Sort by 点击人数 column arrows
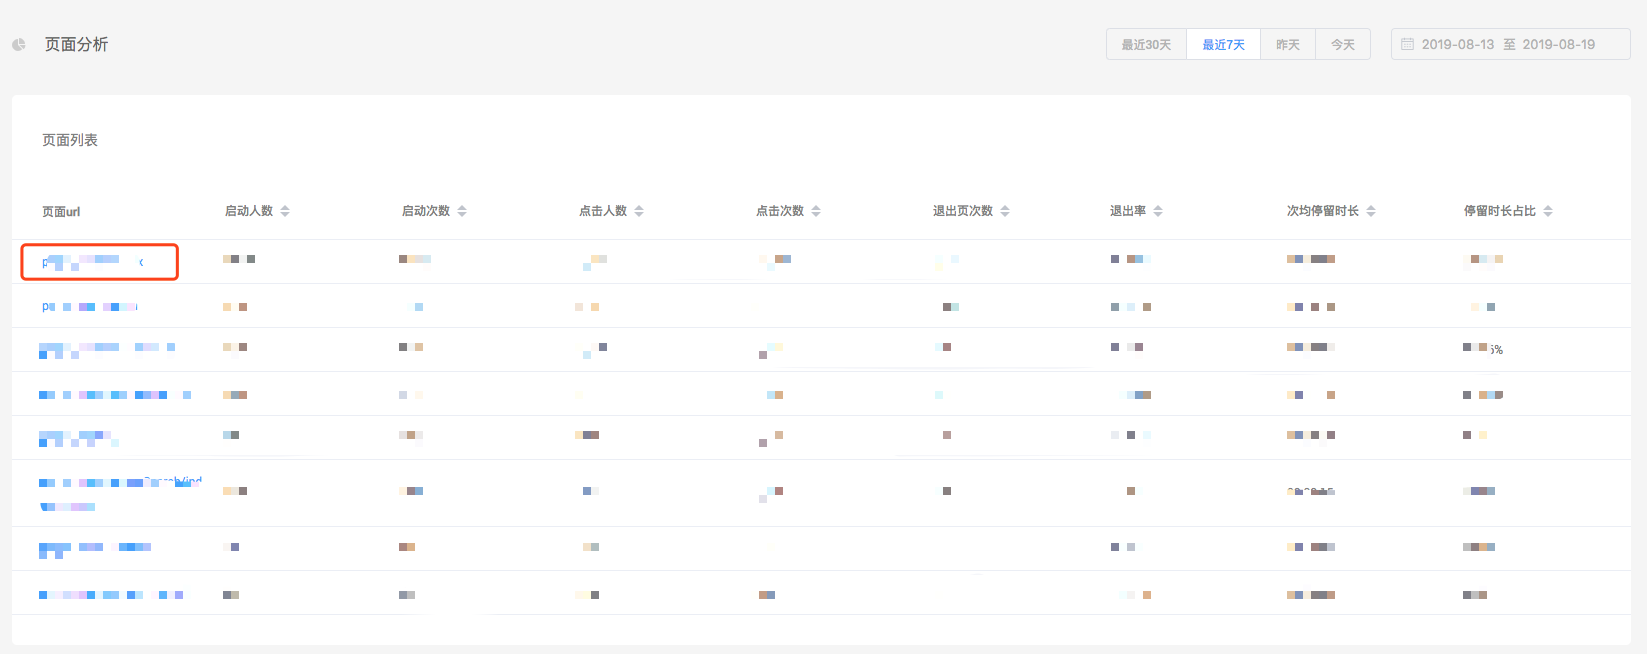The image size is (1647, 654). pos(639,211)
